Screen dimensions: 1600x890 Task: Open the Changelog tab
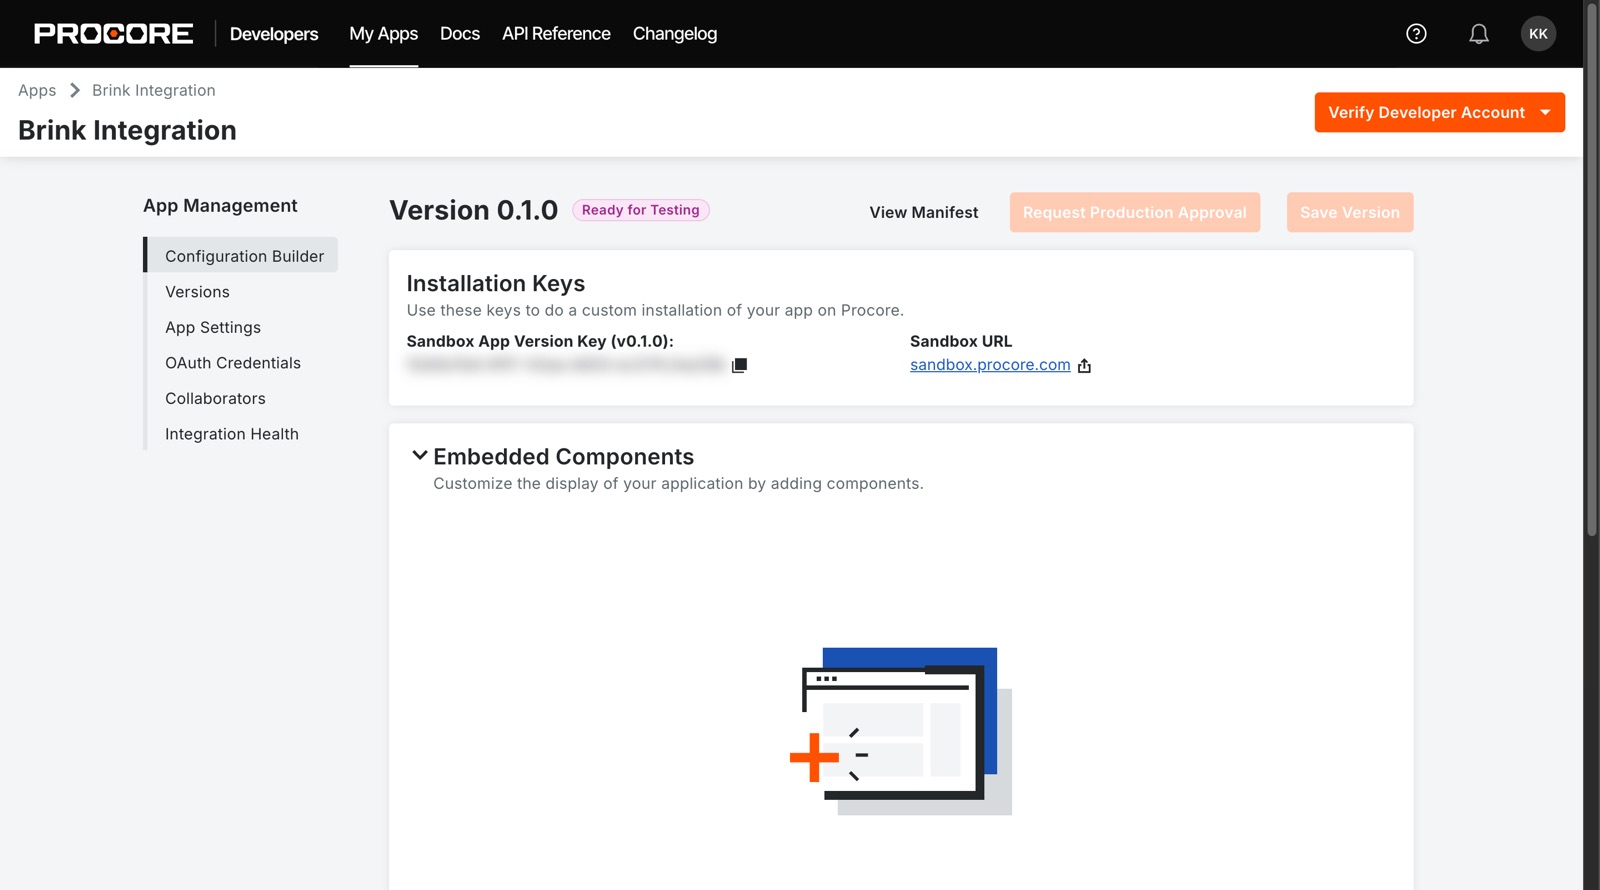[675, 34]
